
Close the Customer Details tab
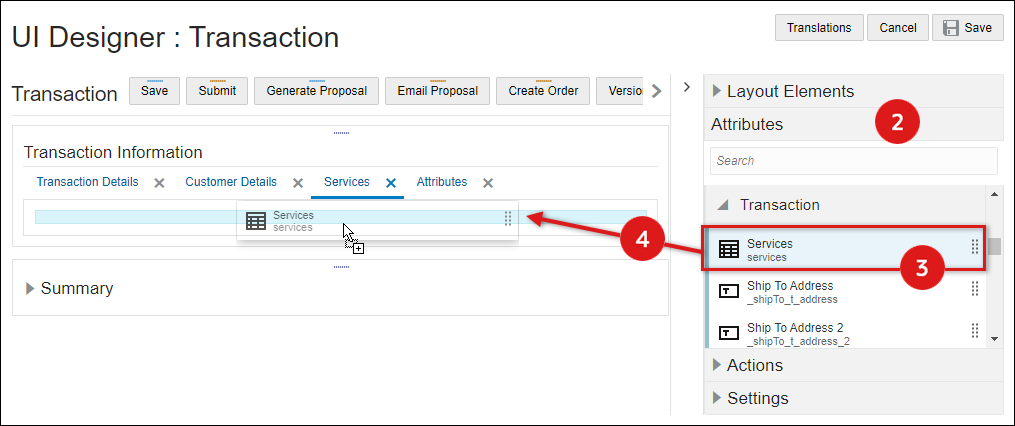click(297, 183)
